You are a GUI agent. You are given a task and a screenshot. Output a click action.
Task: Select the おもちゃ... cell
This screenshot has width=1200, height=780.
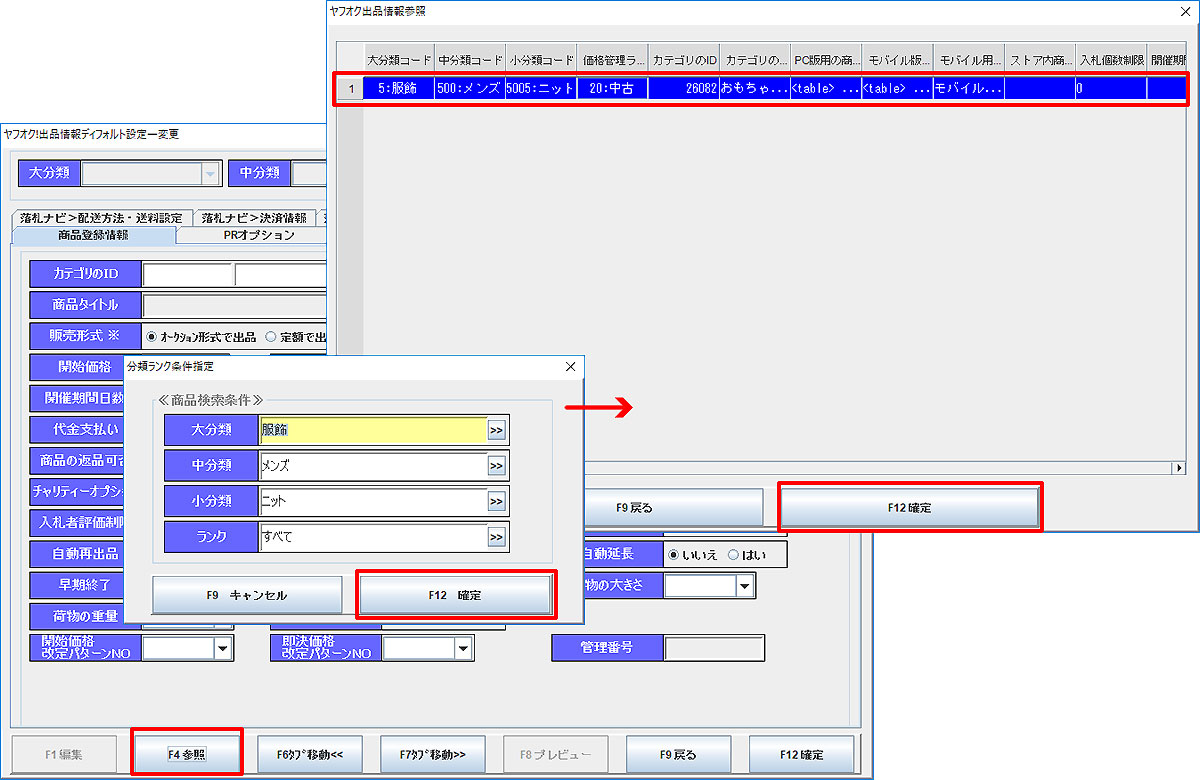click(x=754, y=88)
